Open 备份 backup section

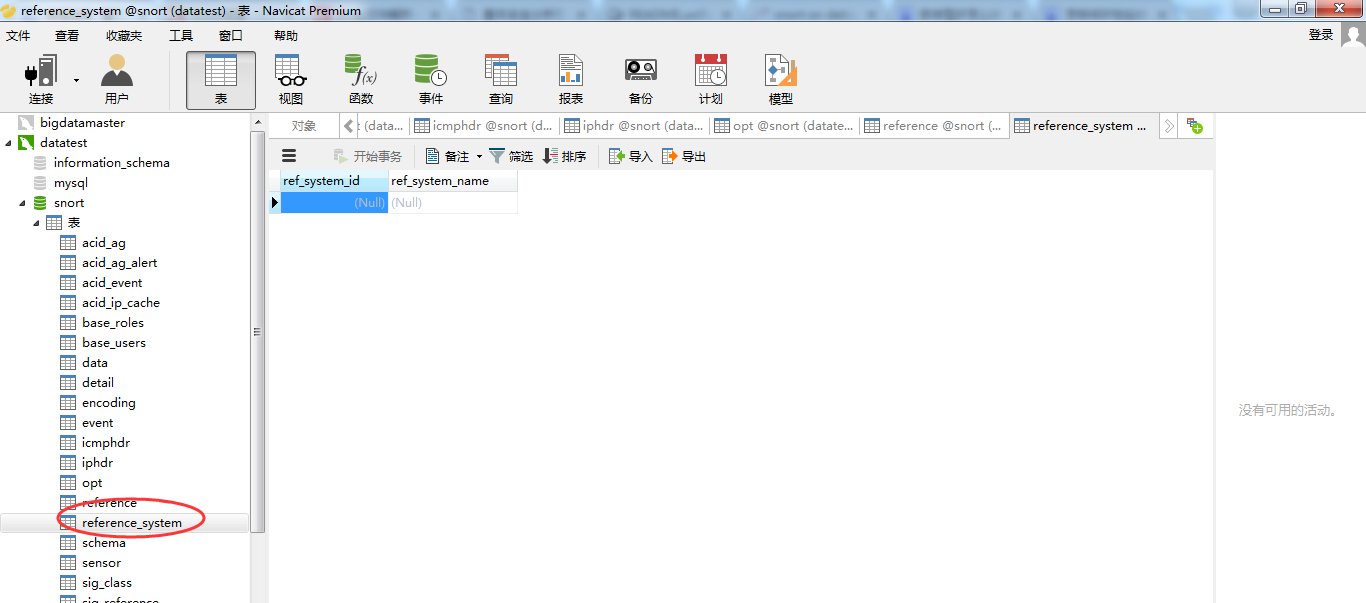(641, 80)
